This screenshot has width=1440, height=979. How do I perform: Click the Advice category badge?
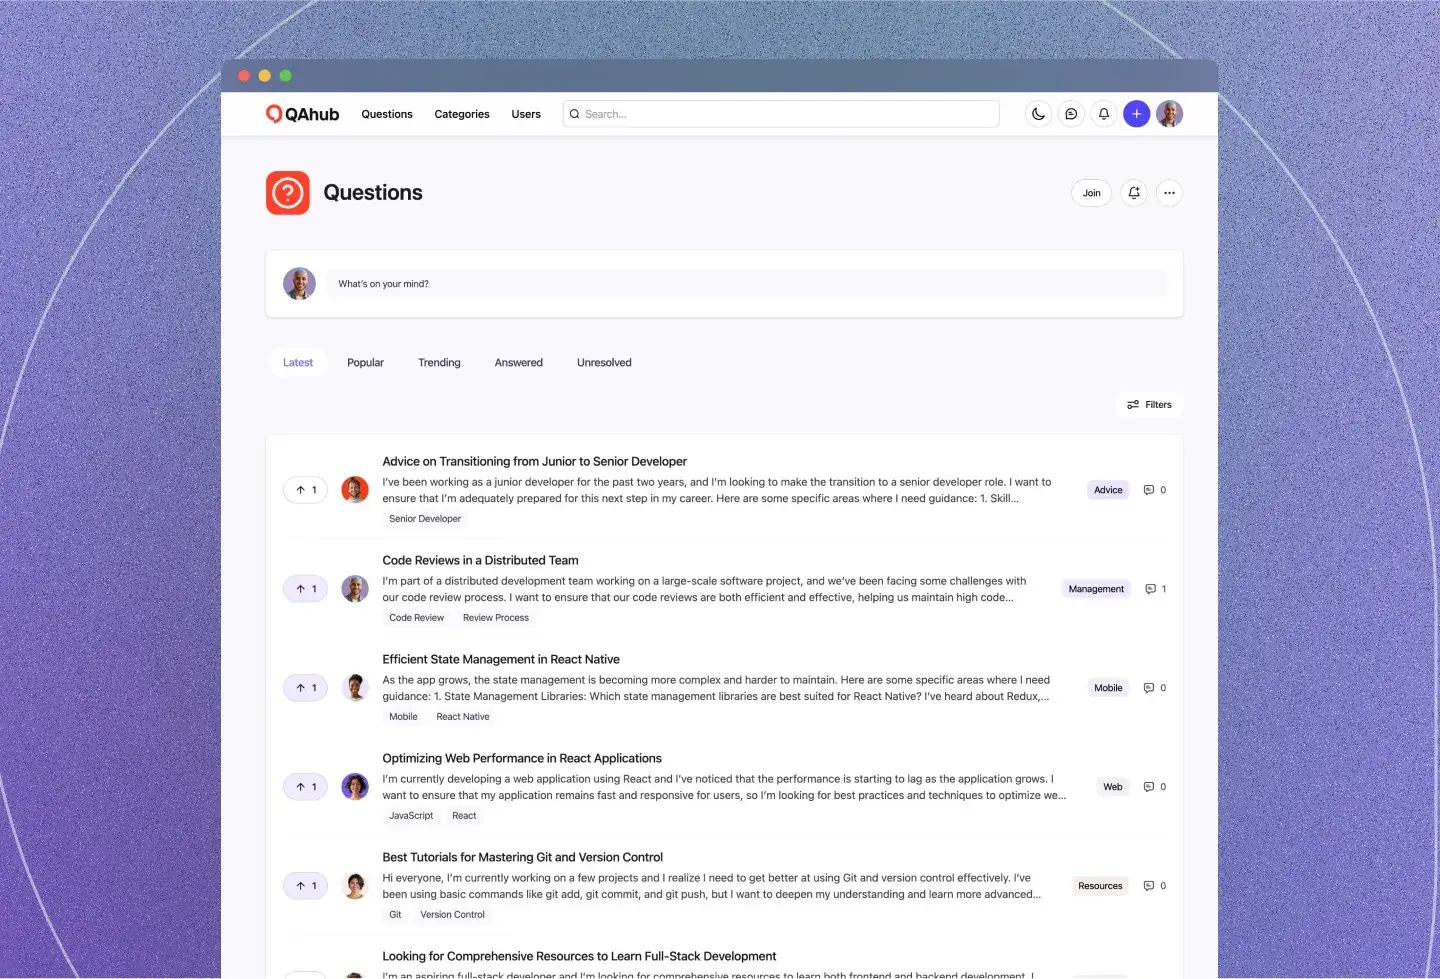pos(1108,490)
